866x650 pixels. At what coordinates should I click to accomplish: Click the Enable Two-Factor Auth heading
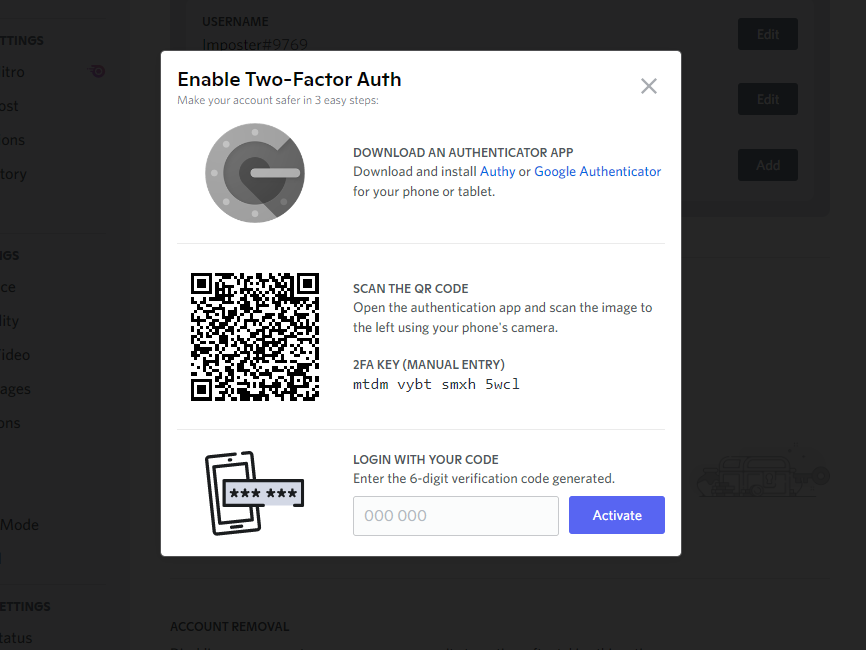289,80
